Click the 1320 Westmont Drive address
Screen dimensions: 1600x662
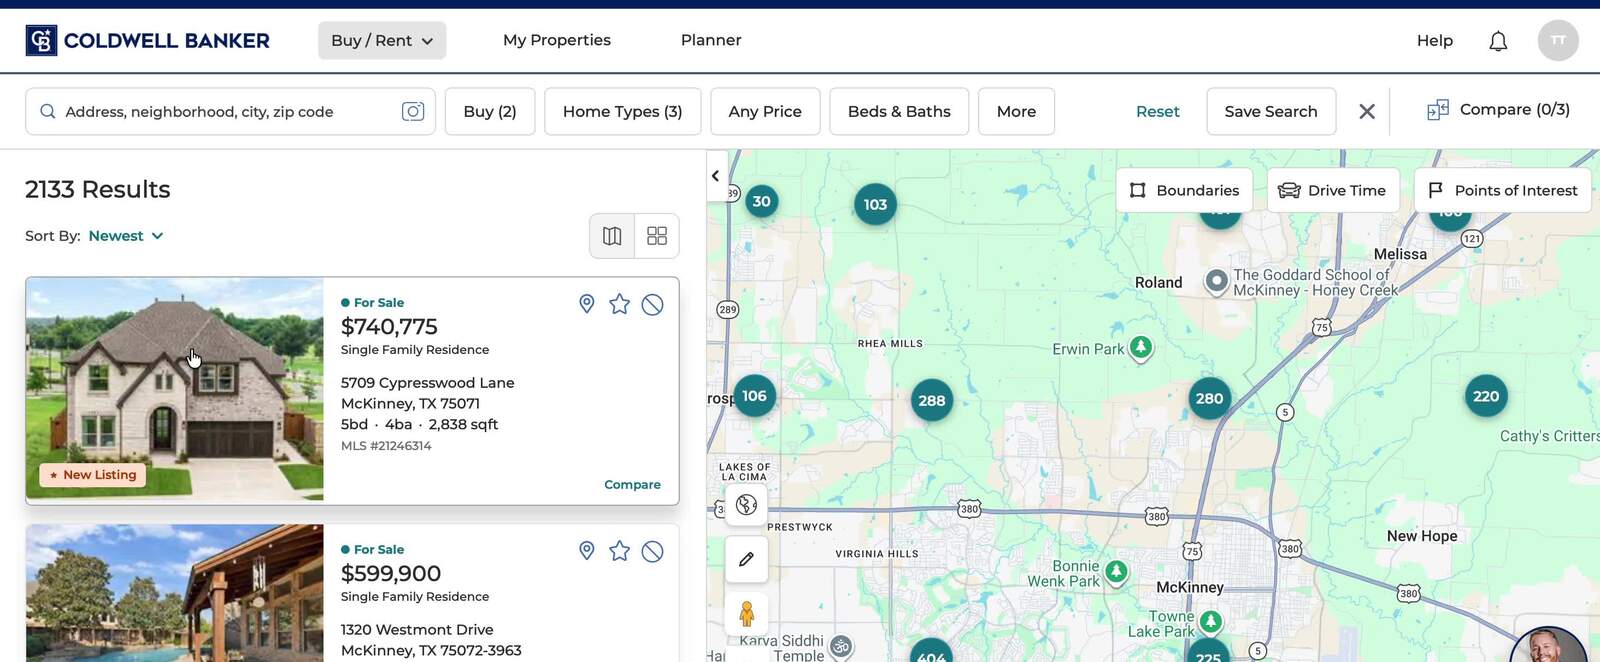coord(431,640)
